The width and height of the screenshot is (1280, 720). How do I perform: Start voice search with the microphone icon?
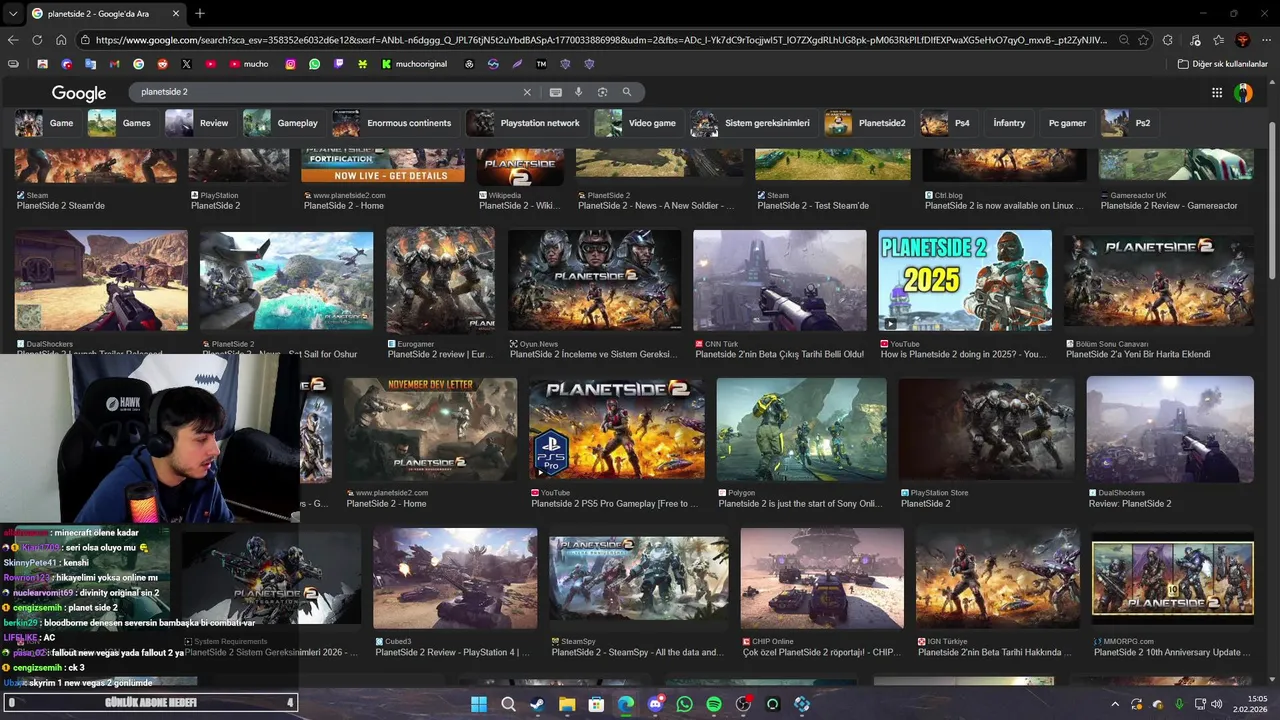tap(578, 92)
